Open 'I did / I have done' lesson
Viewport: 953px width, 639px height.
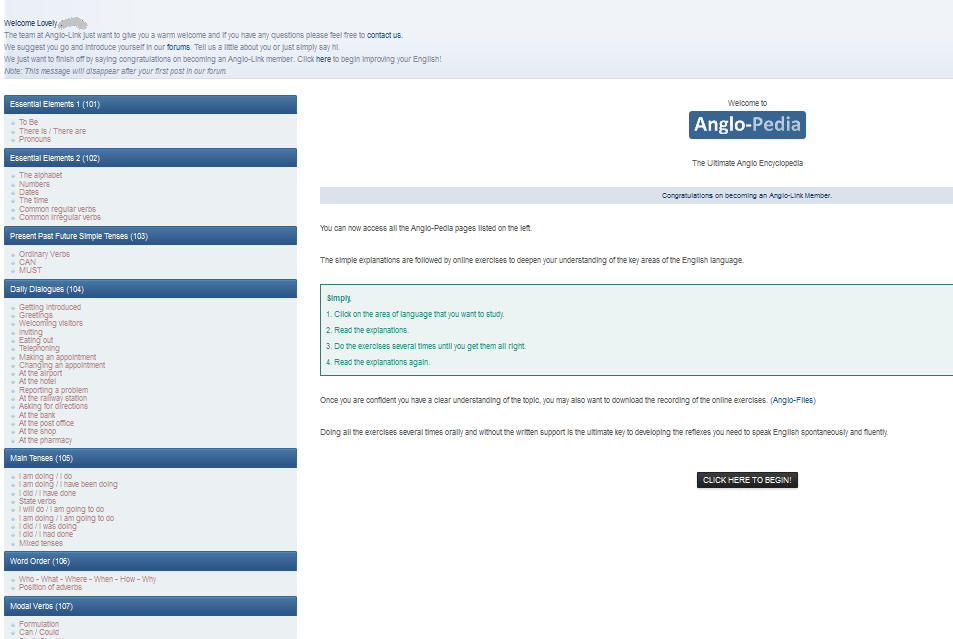(x=47, y=494)
